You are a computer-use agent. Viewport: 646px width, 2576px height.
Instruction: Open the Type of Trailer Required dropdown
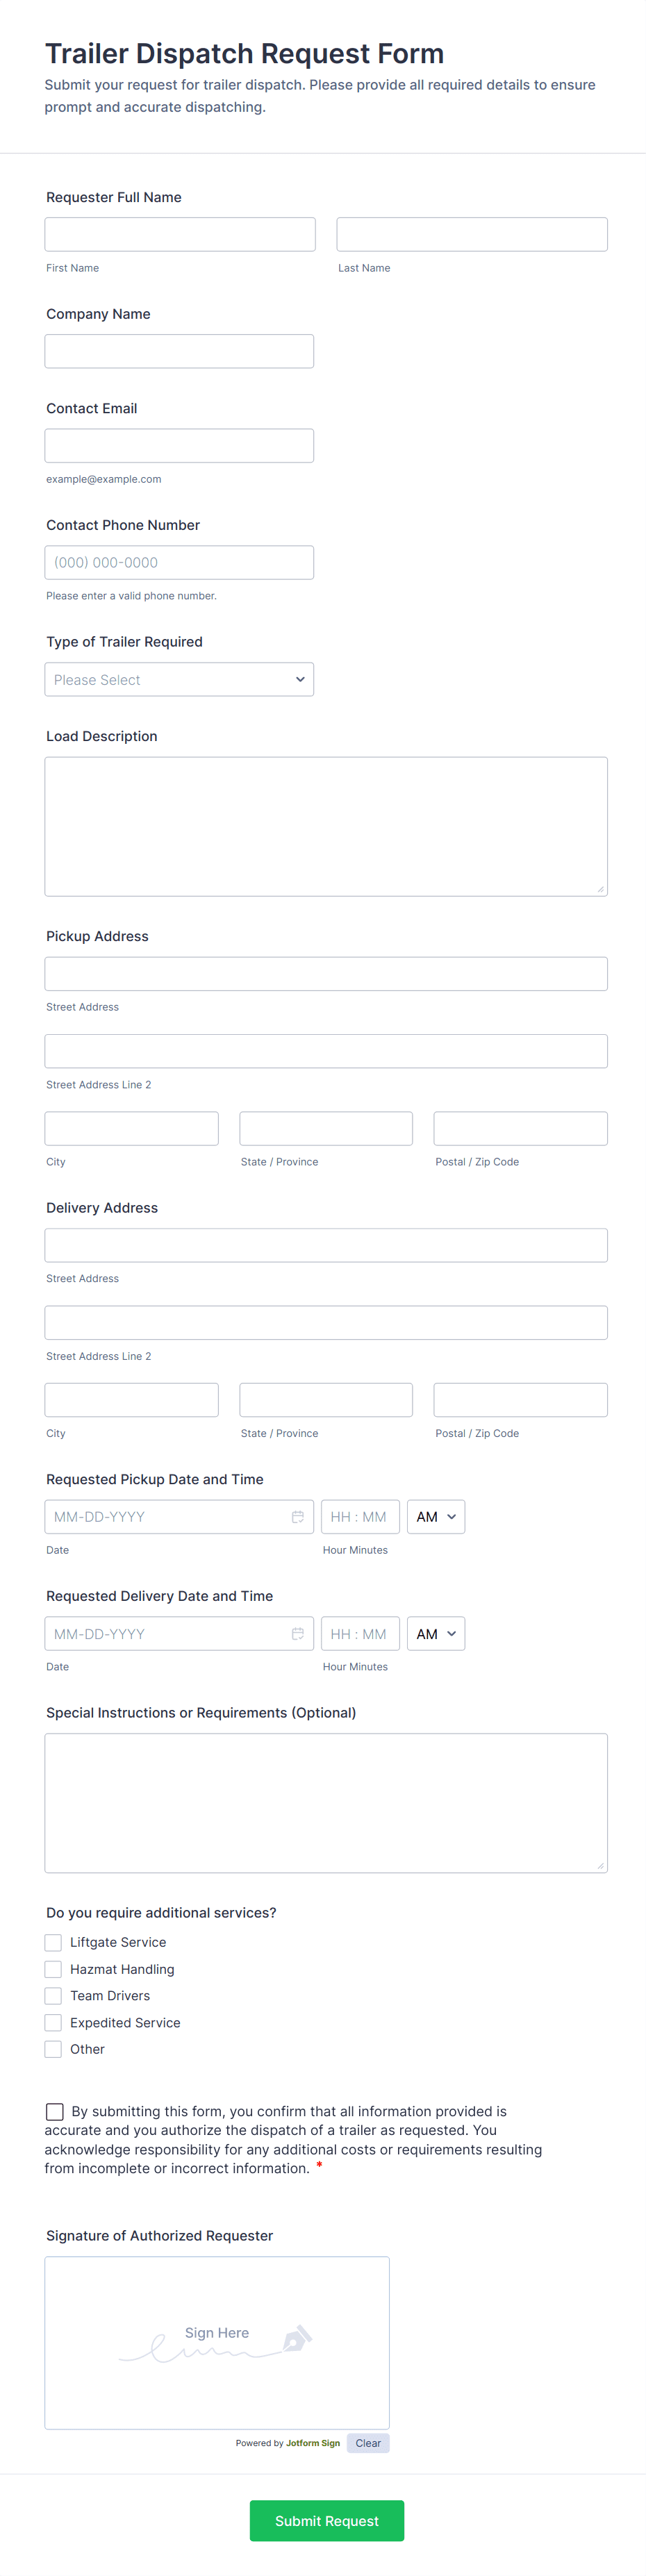[x=179, y=680]
